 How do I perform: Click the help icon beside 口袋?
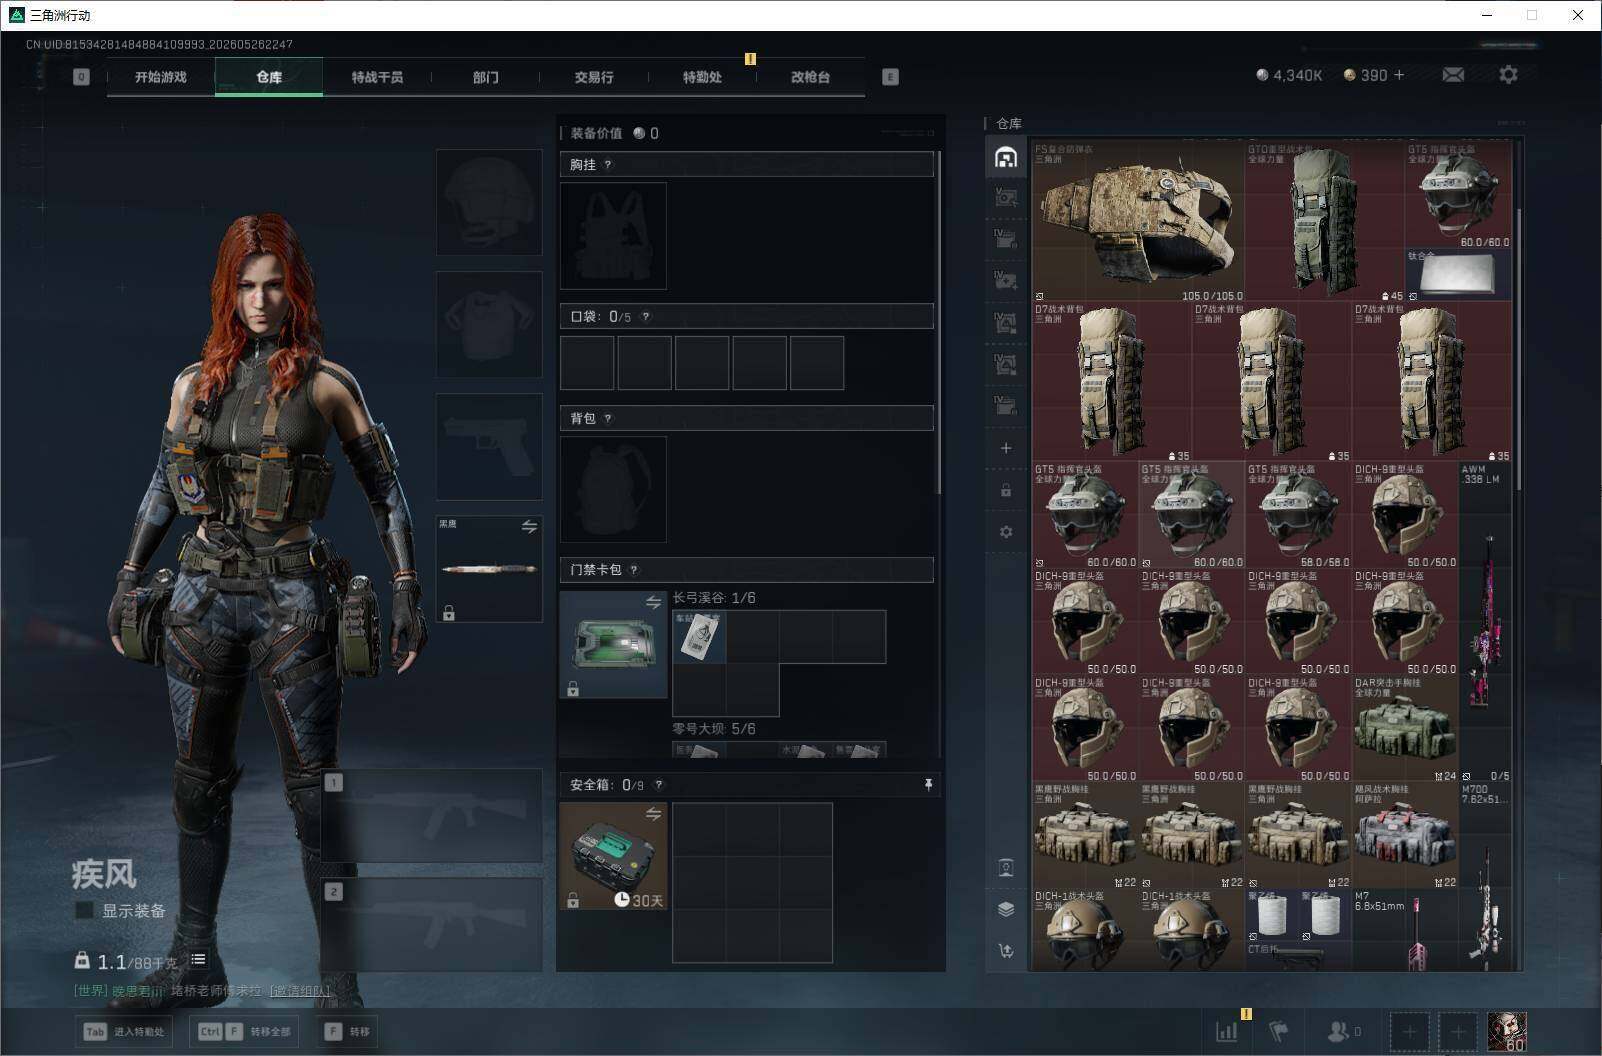(x=645, y=317)
